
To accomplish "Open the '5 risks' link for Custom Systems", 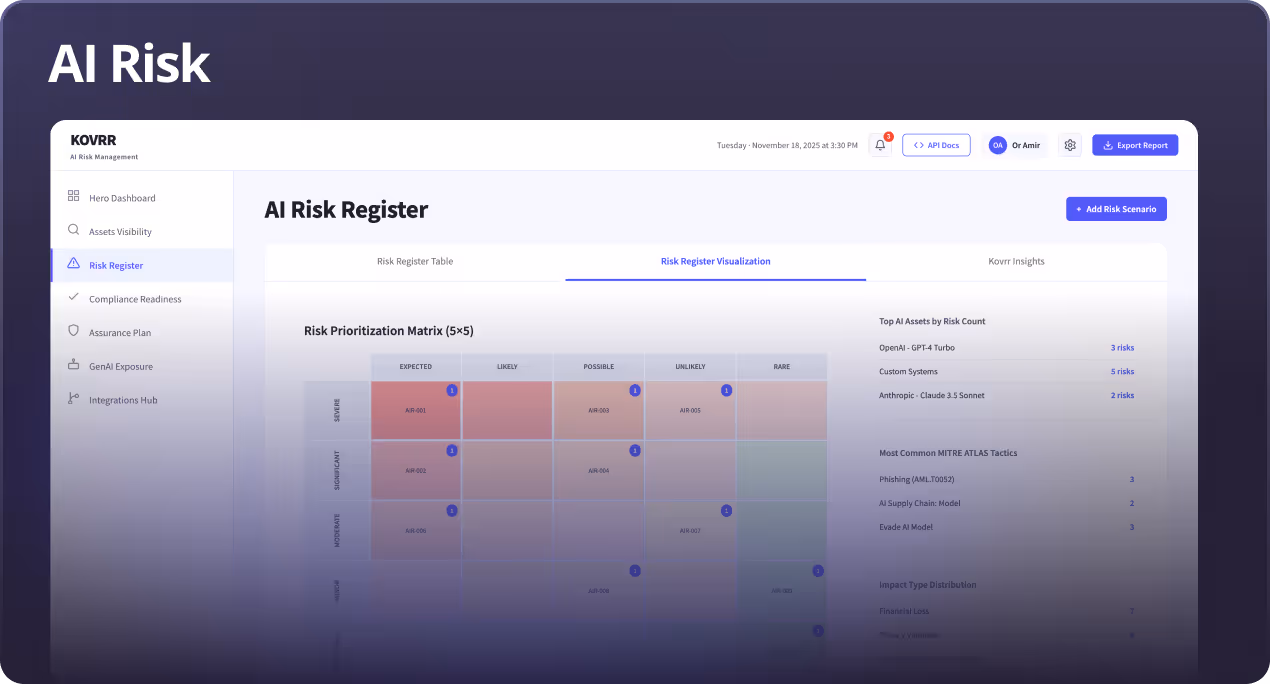I will click(x=1122, y=372).
